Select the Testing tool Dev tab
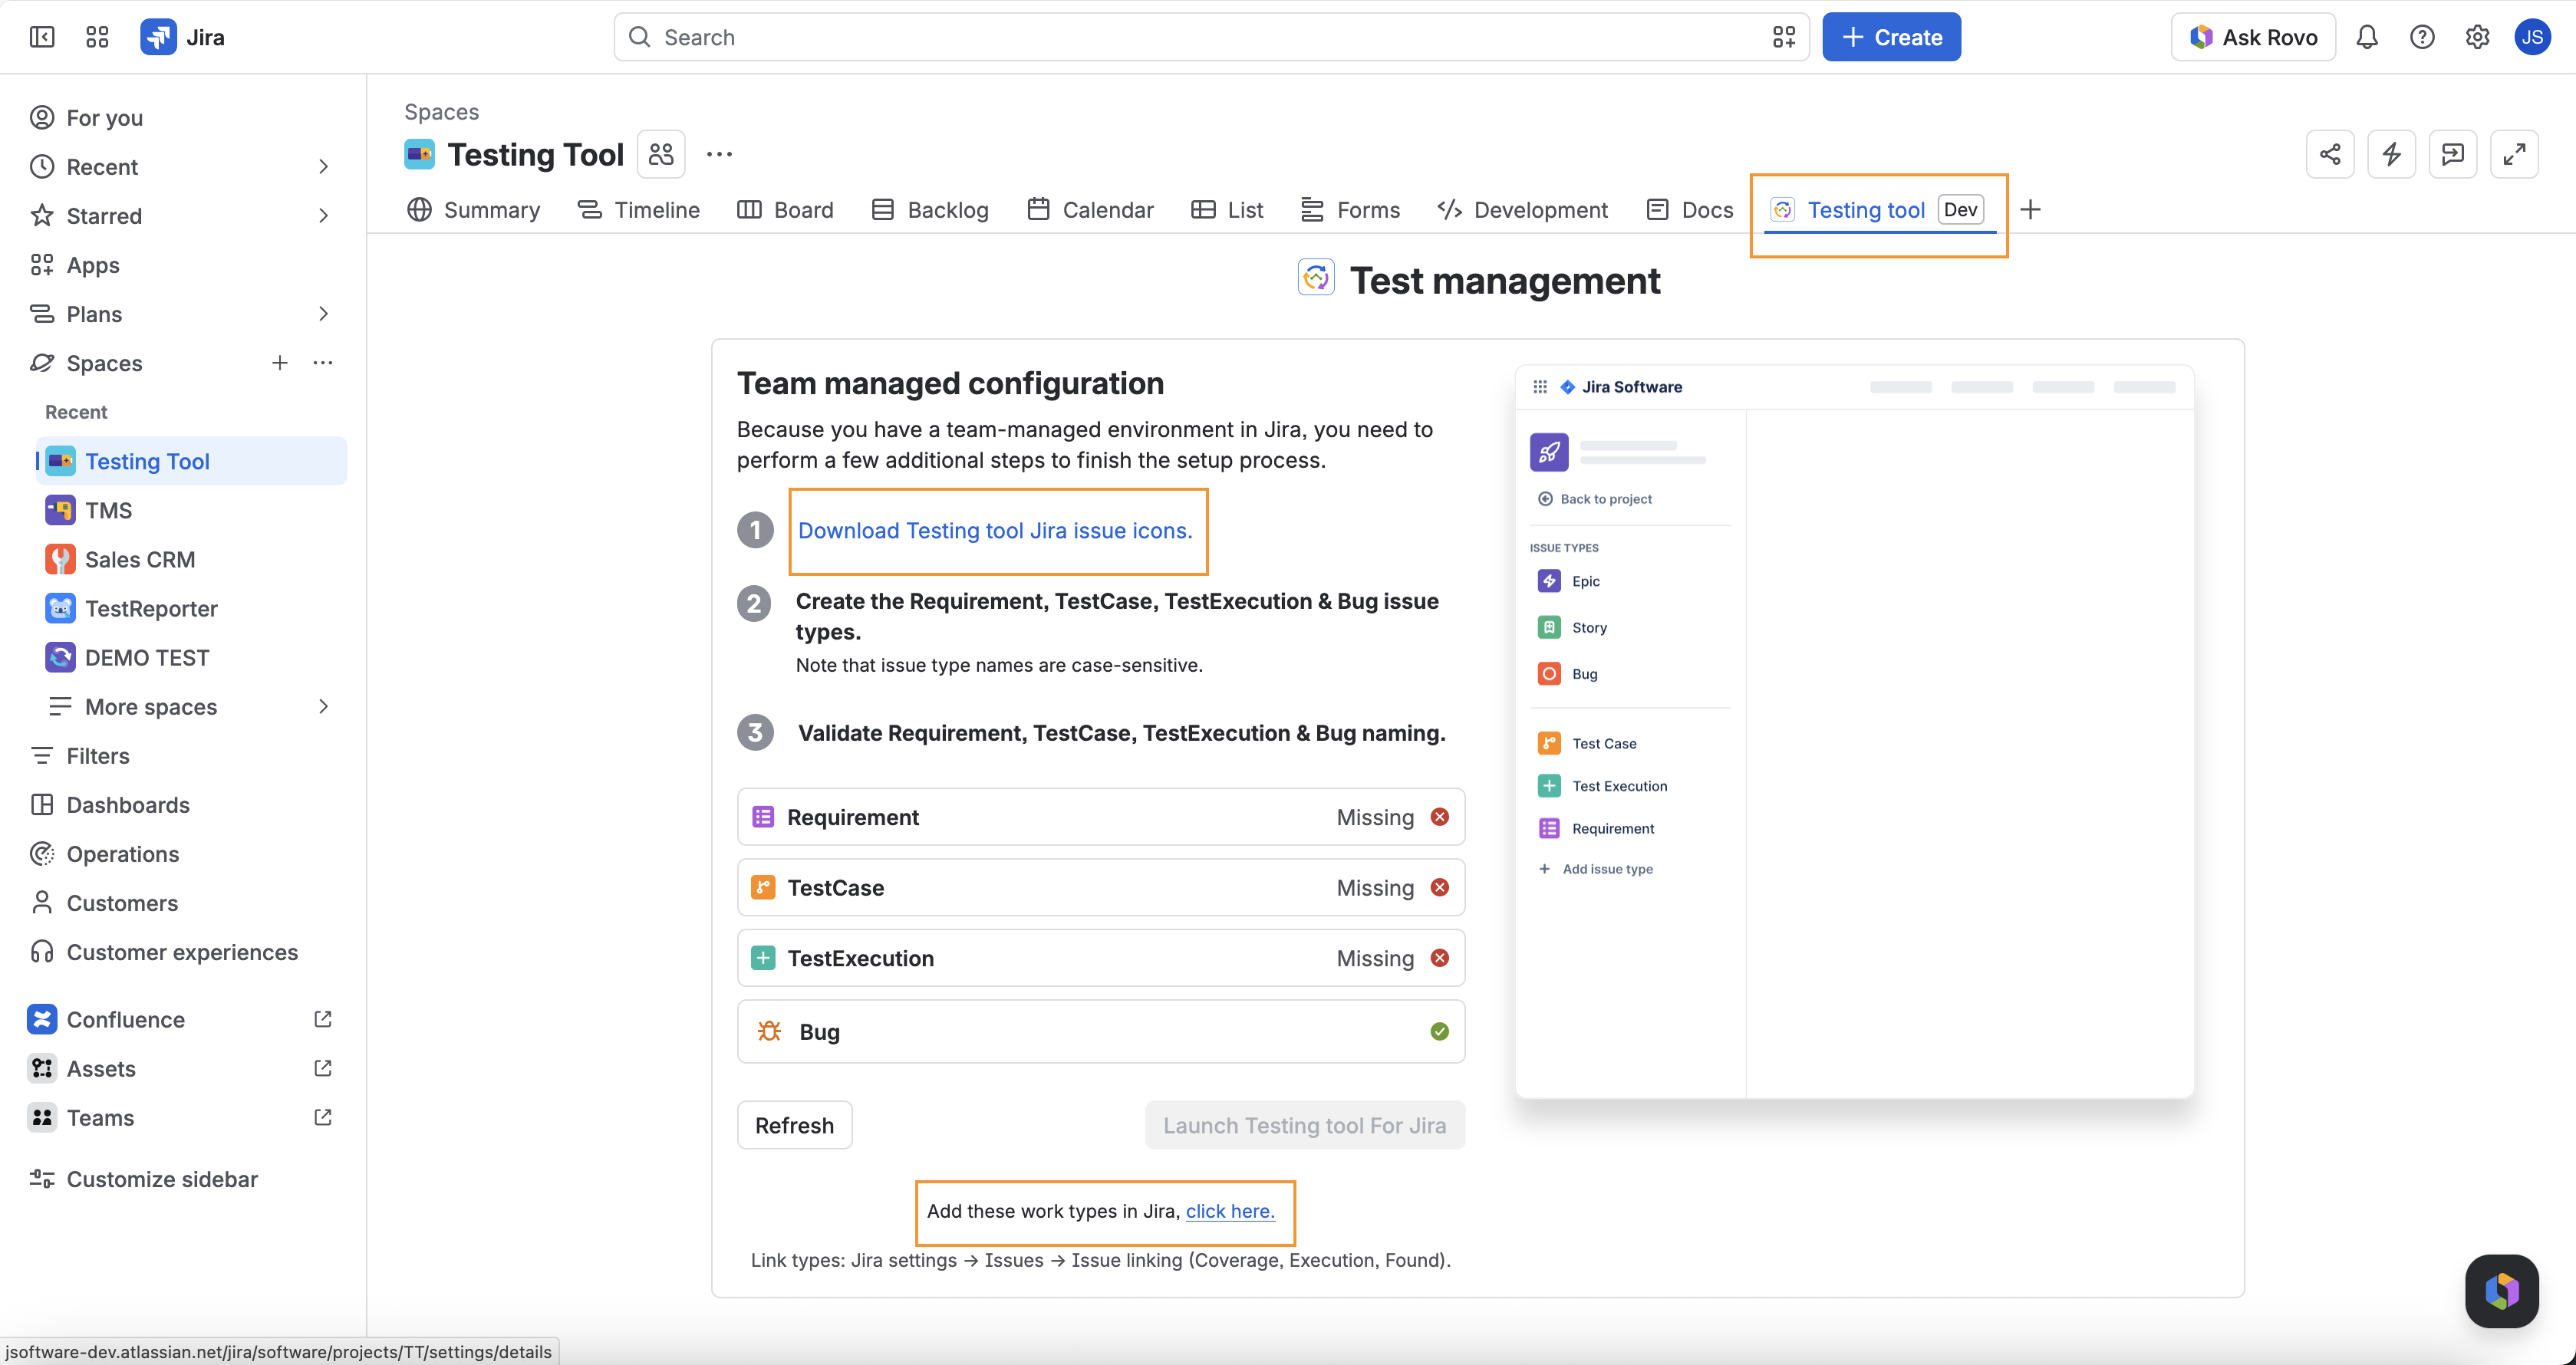2576x1365 pixels. tap(1877, 210)
